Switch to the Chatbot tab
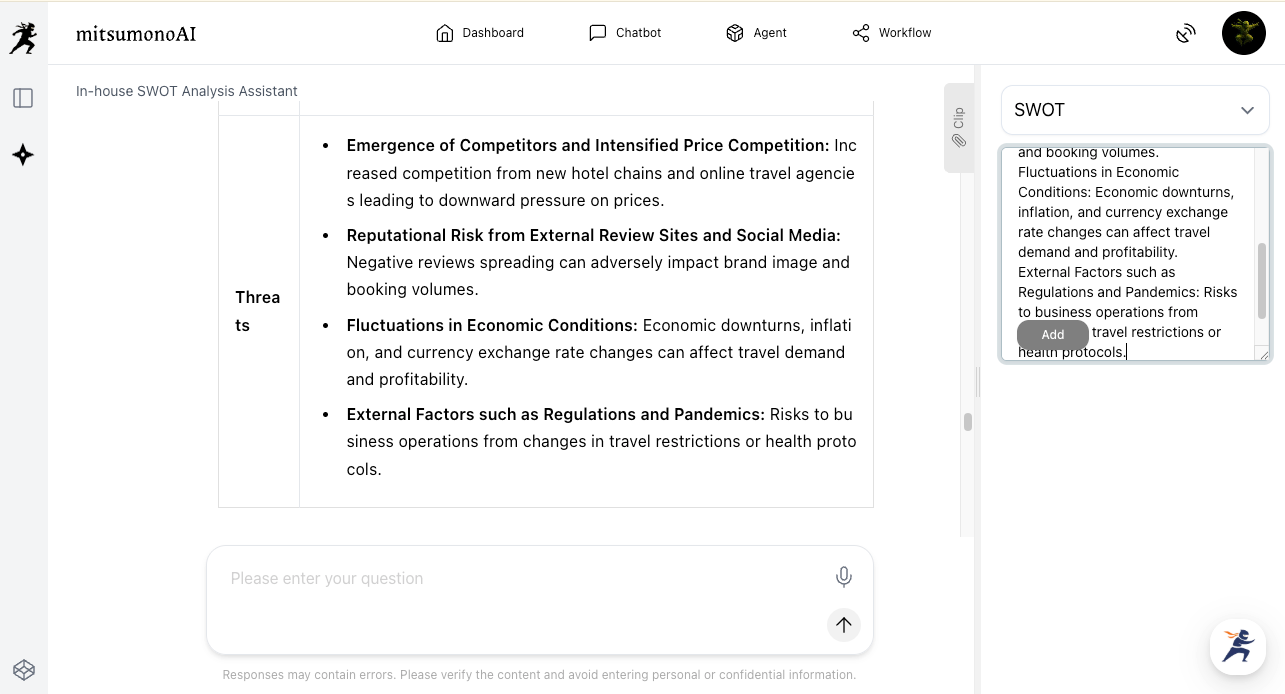 [625, 33]
